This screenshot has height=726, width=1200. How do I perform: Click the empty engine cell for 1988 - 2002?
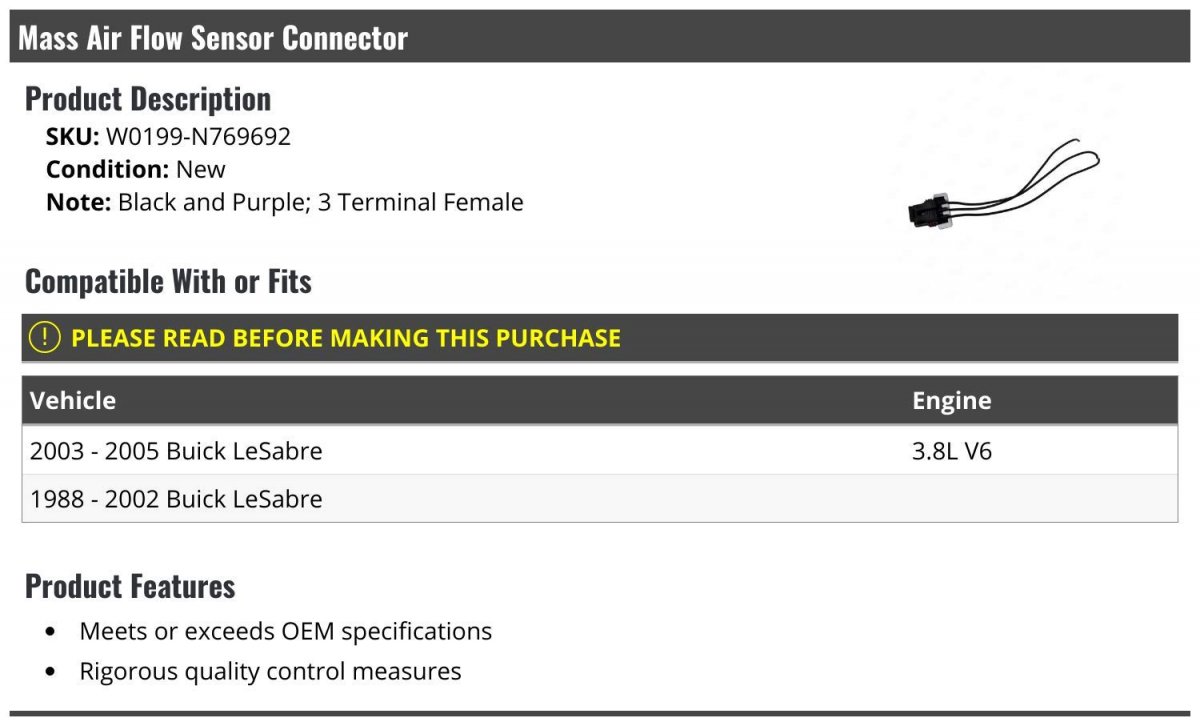coord(1040,499)
